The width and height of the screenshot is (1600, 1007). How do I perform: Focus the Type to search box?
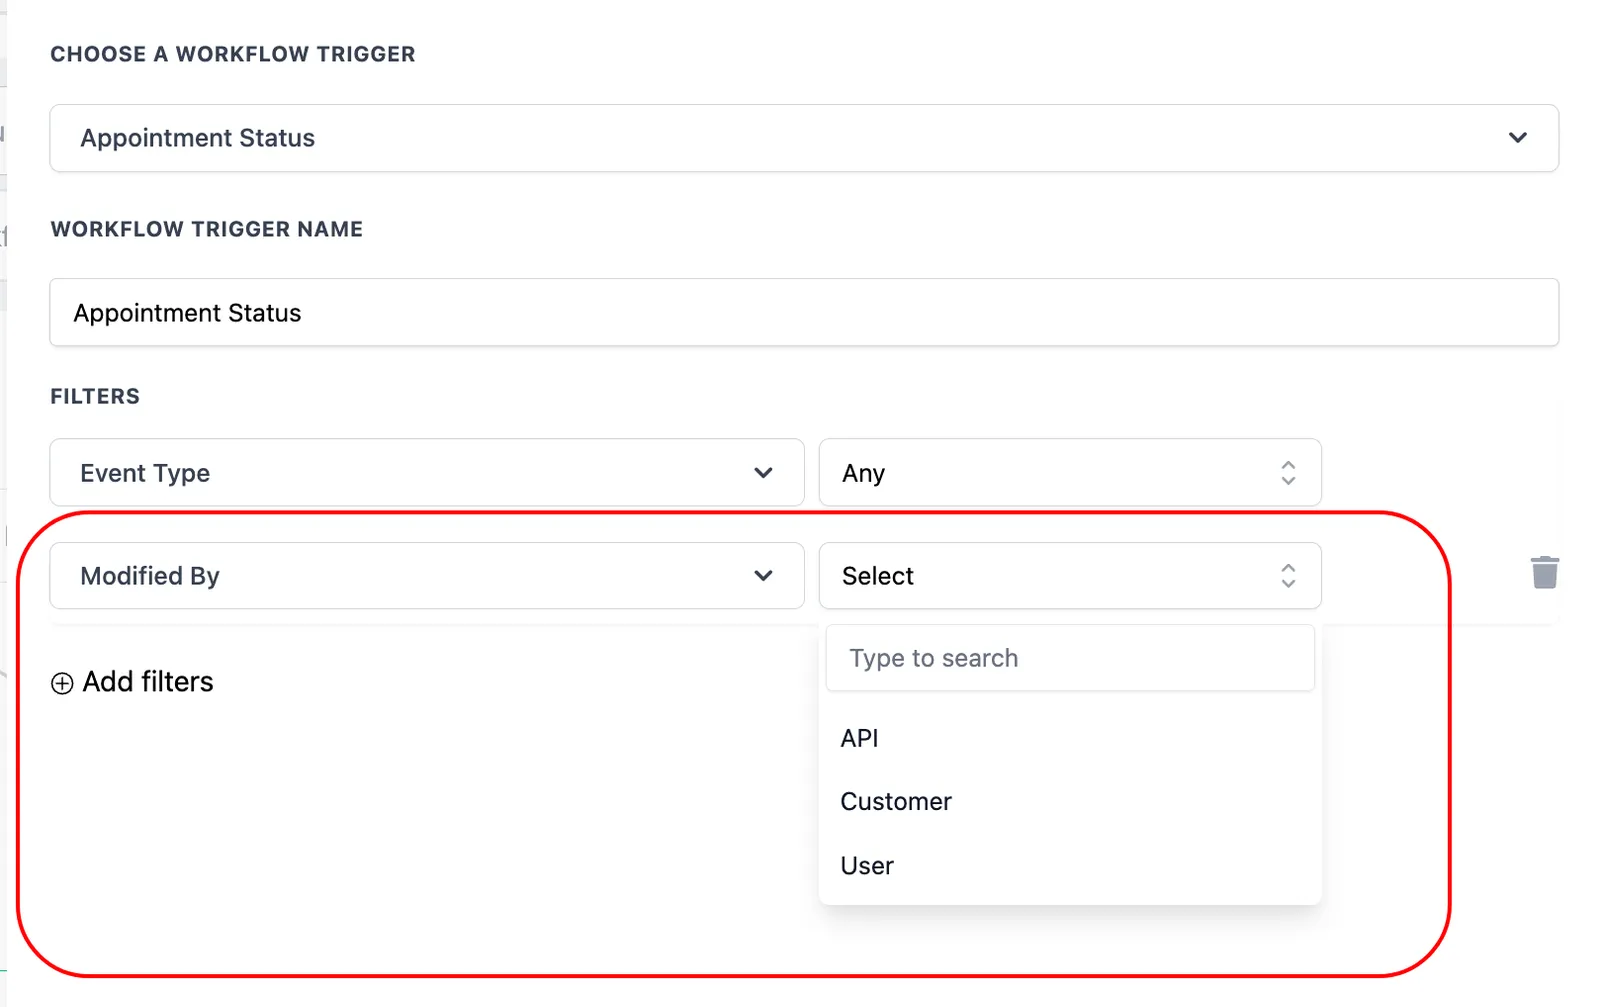pos(1070,658)
